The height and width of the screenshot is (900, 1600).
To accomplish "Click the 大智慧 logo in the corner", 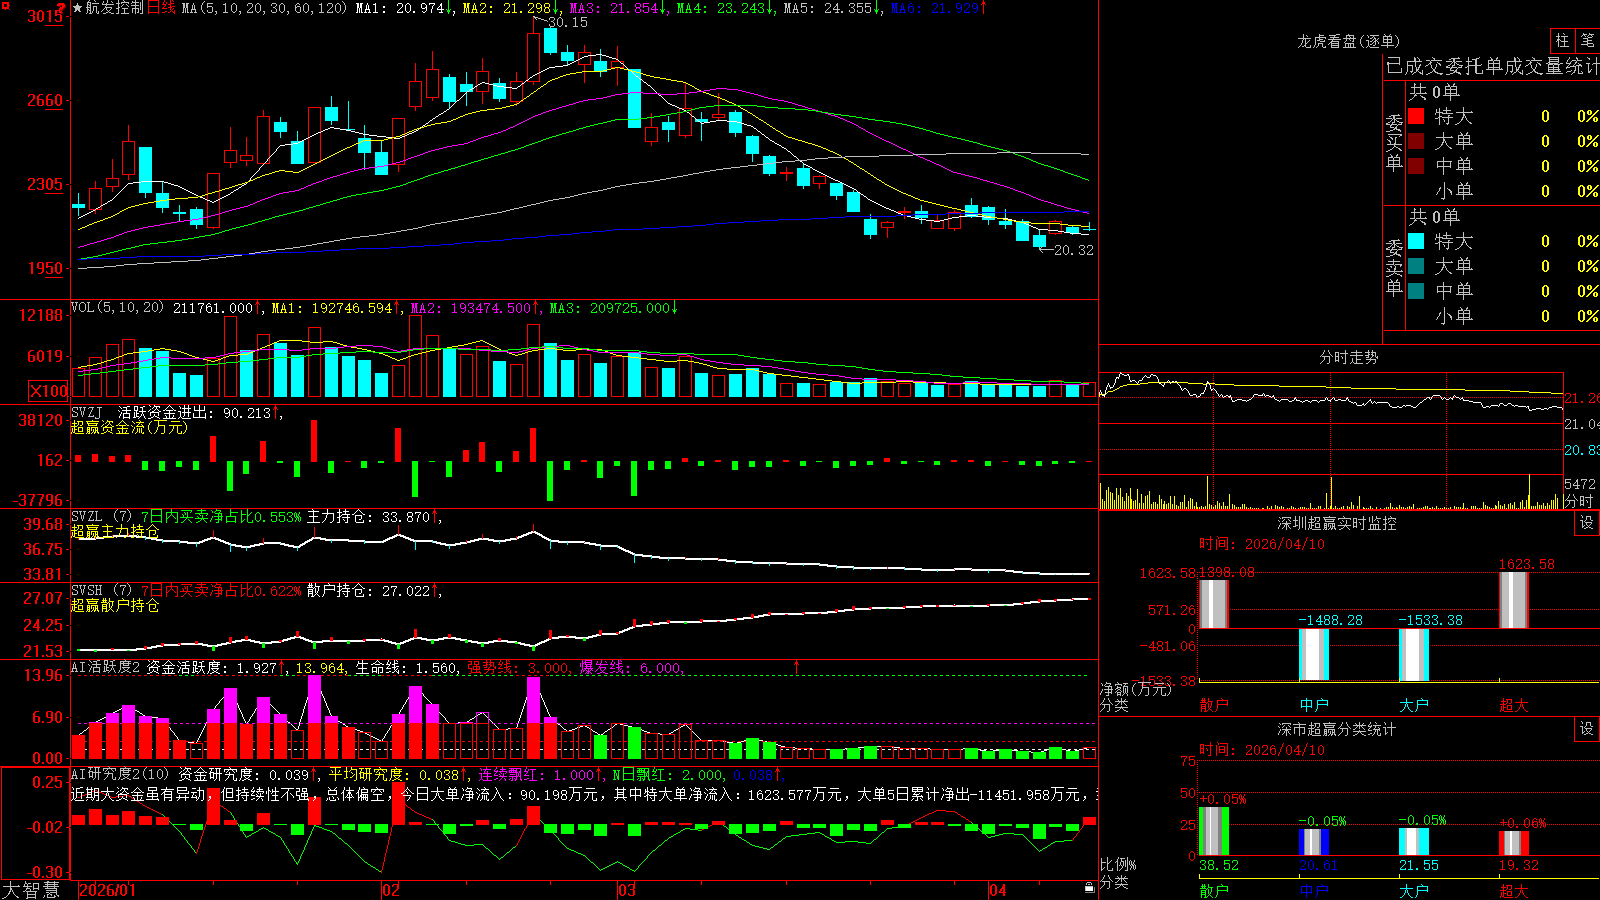I will click(31, 890).
